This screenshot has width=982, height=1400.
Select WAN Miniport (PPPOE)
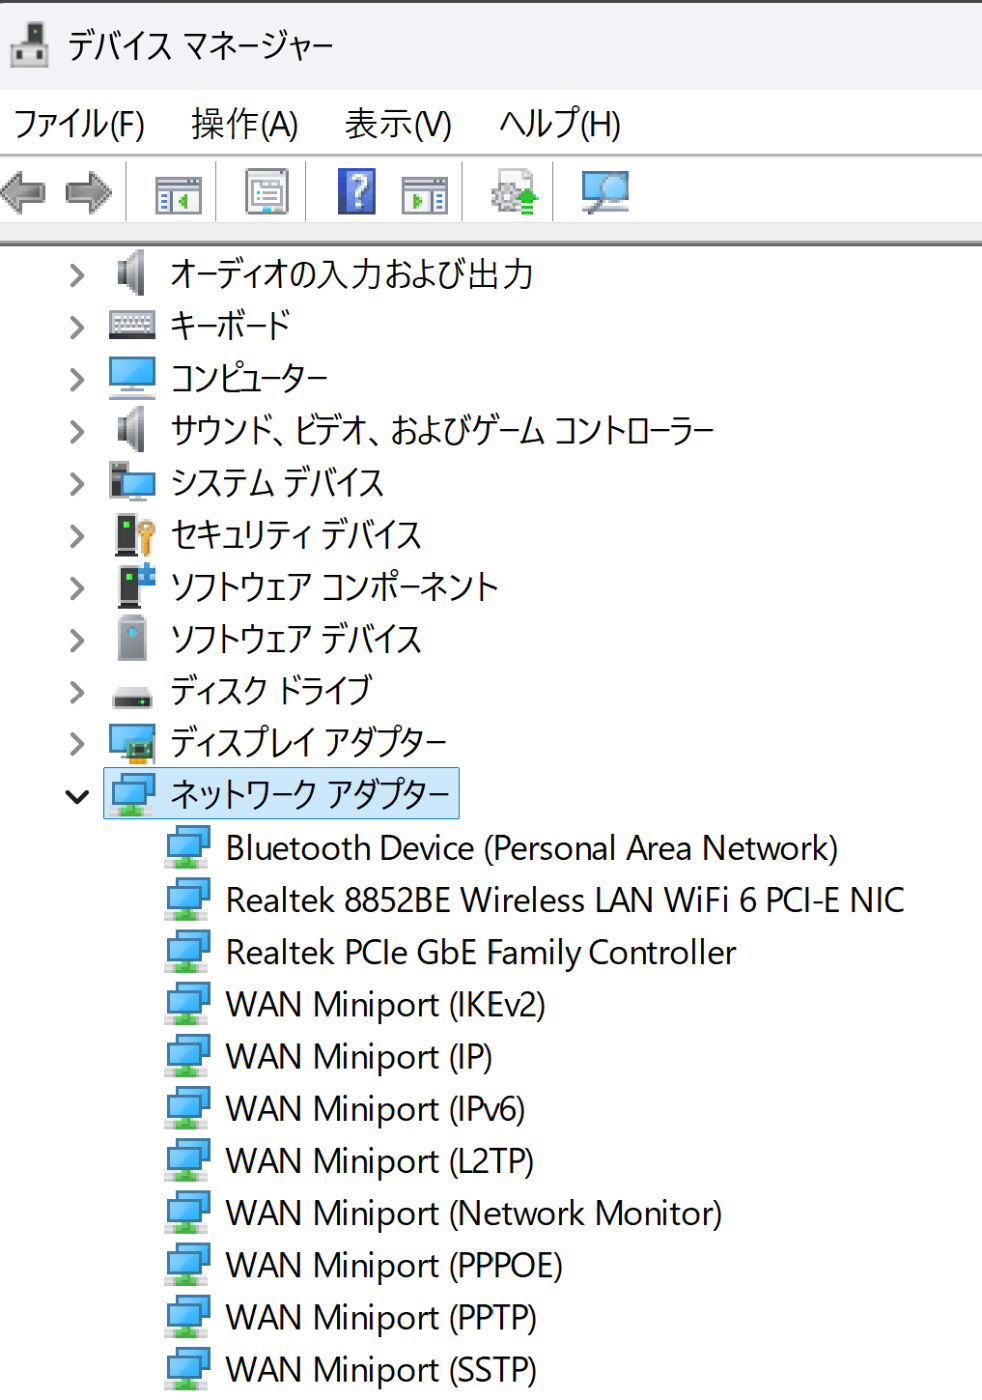tap(394, 1265)
